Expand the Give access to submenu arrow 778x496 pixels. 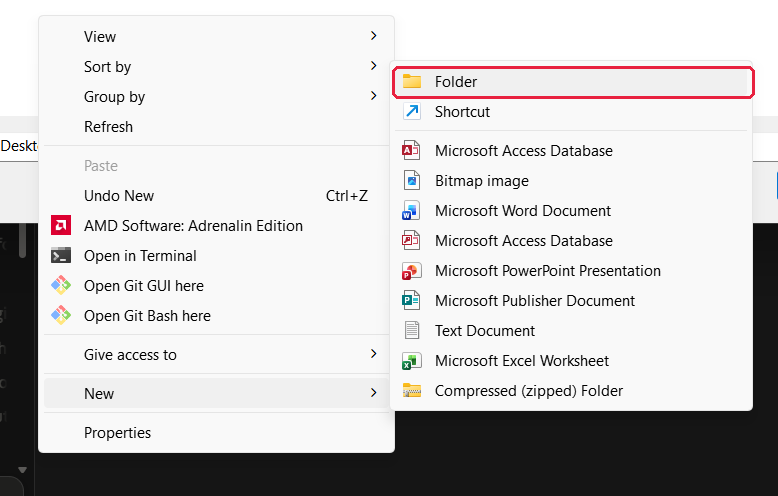pyautogui.click(x=374, y=354)
